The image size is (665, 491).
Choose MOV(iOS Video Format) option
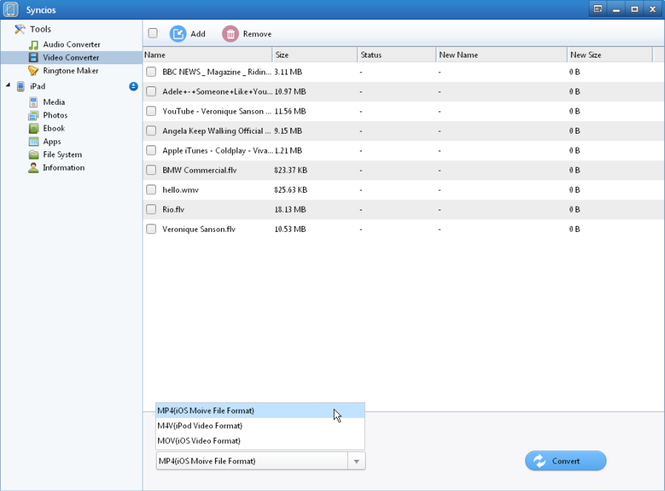[x=260, y=441]
